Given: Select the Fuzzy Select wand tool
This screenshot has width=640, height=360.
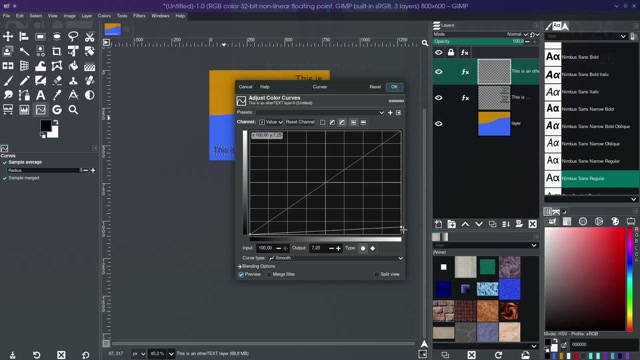Looking at the screenshot, I should coord(24,51).
